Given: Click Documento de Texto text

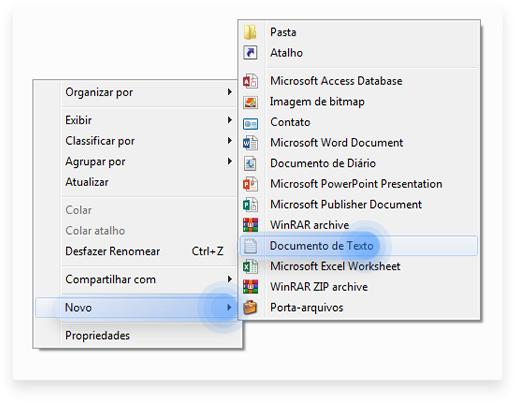Looking at the screenshot, I should pos(321,246).
